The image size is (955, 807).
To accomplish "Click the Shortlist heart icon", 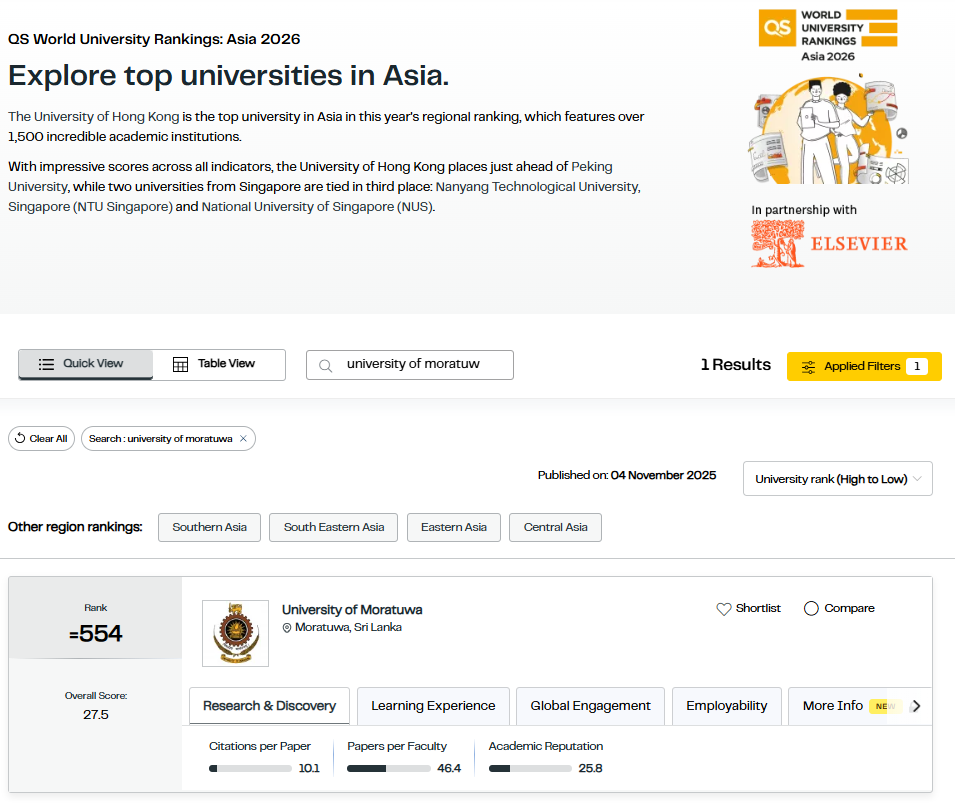I will click(x=724, y=608).
